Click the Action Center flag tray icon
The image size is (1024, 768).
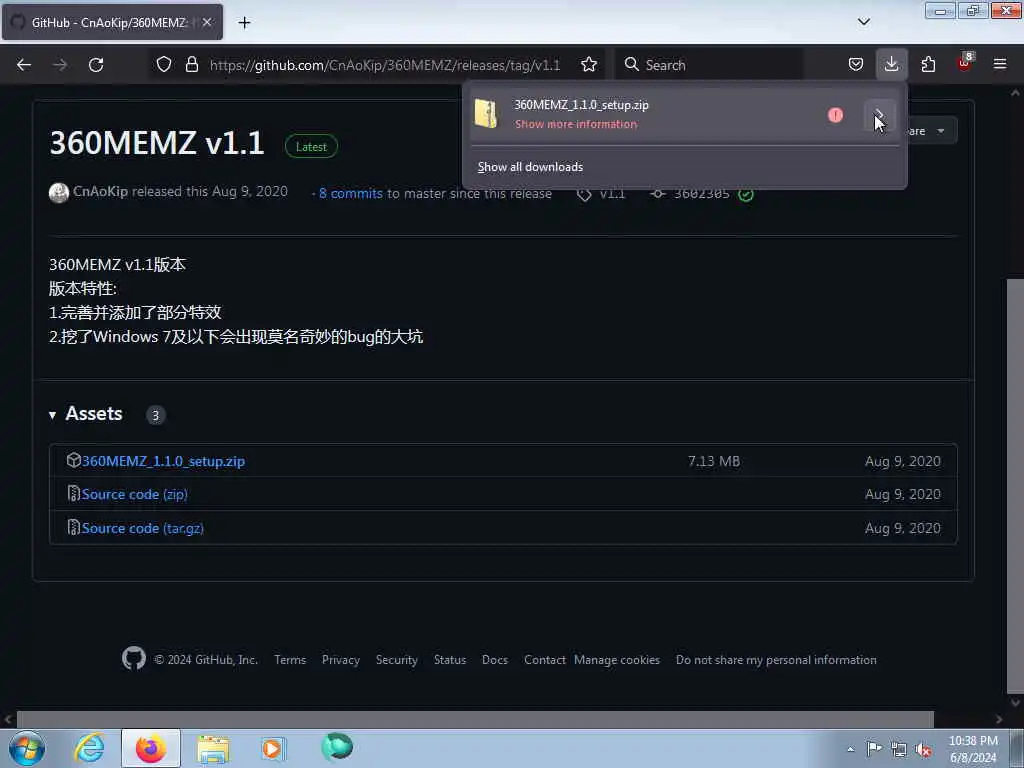[x=874, y=748]
